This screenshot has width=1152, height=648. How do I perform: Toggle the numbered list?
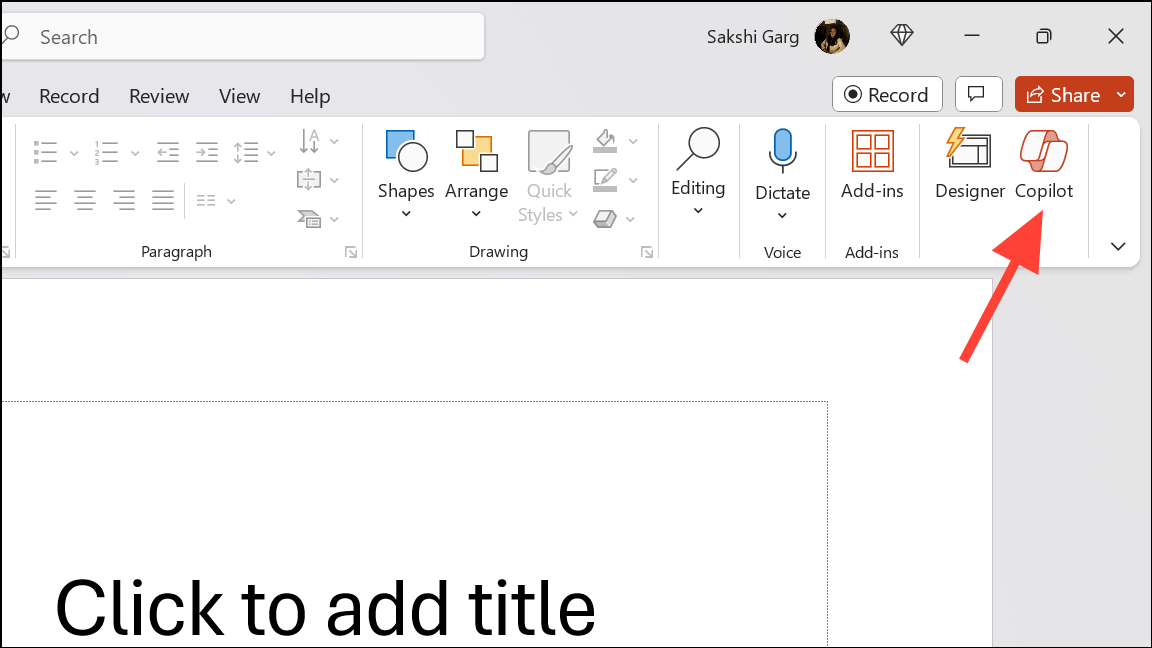click(104, 152)
